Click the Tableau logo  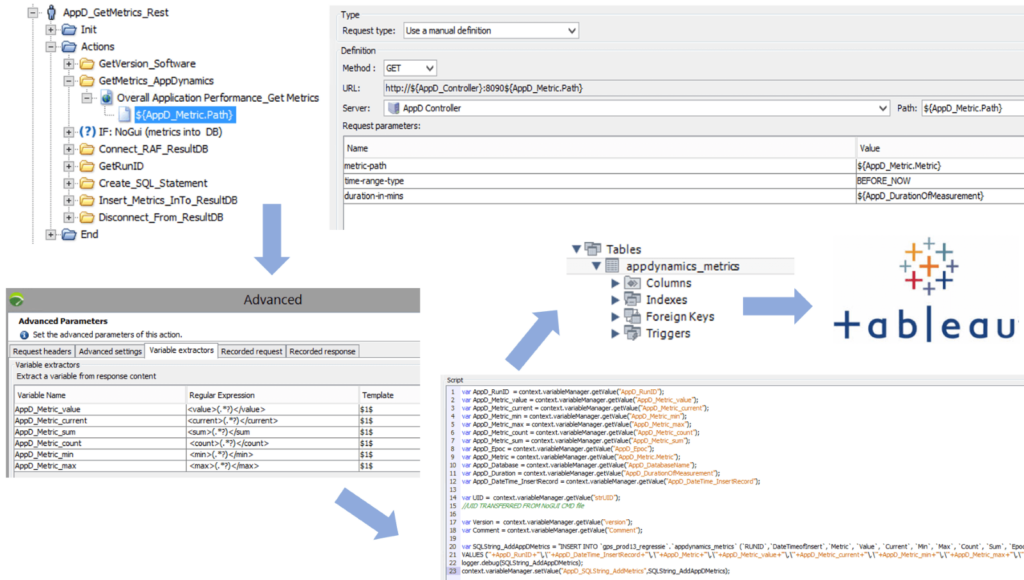[x=926, y=290]
